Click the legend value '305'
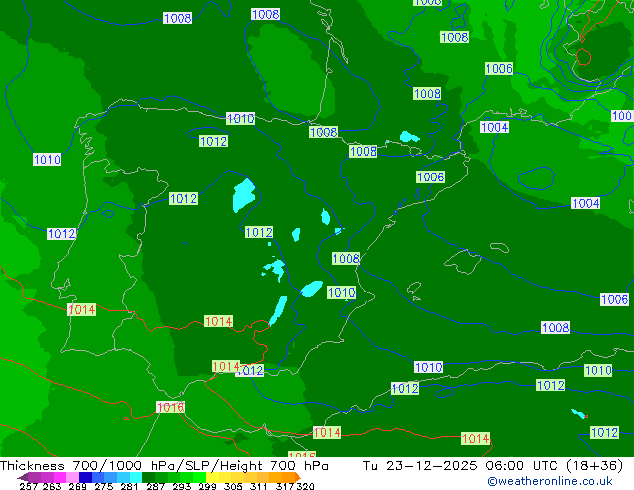 coord(233,486)
